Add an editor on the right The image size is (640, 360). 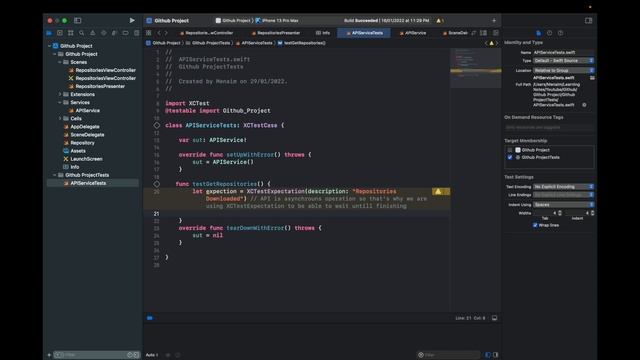pos(496,33)
